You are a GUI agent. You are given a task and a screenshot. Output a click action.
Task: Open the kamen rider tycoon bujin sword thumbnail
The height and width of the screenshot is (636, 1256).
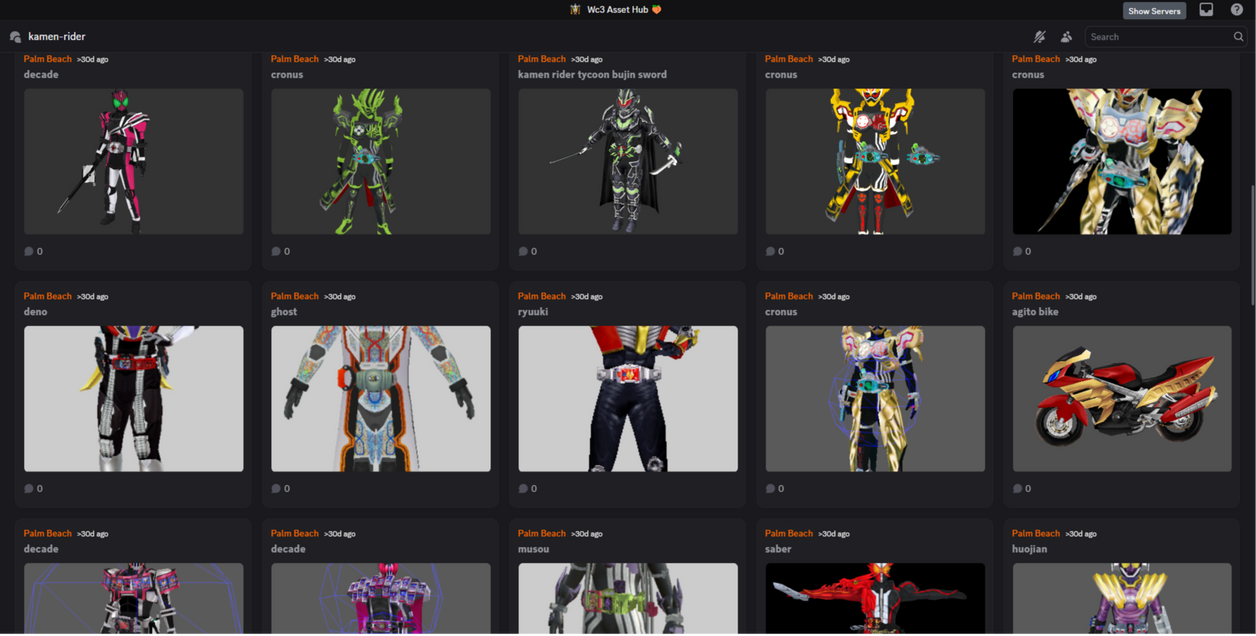(628, 162)
